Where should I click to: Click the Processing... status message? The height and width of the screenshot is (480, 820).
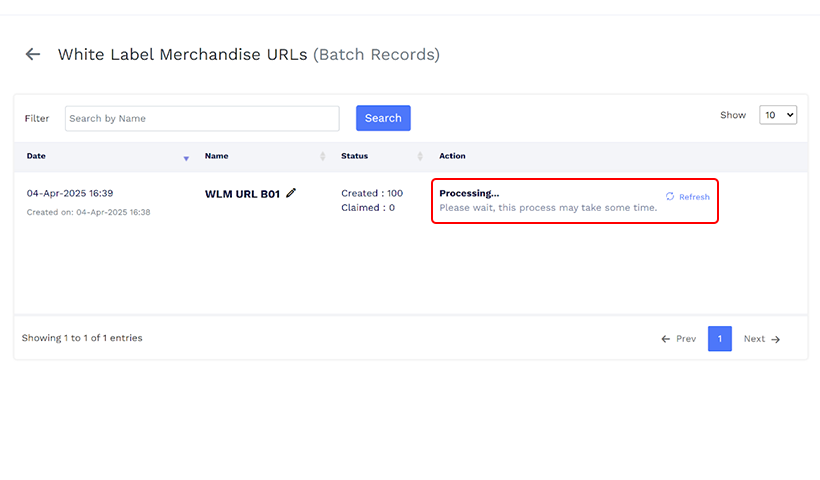coord(469,193)
